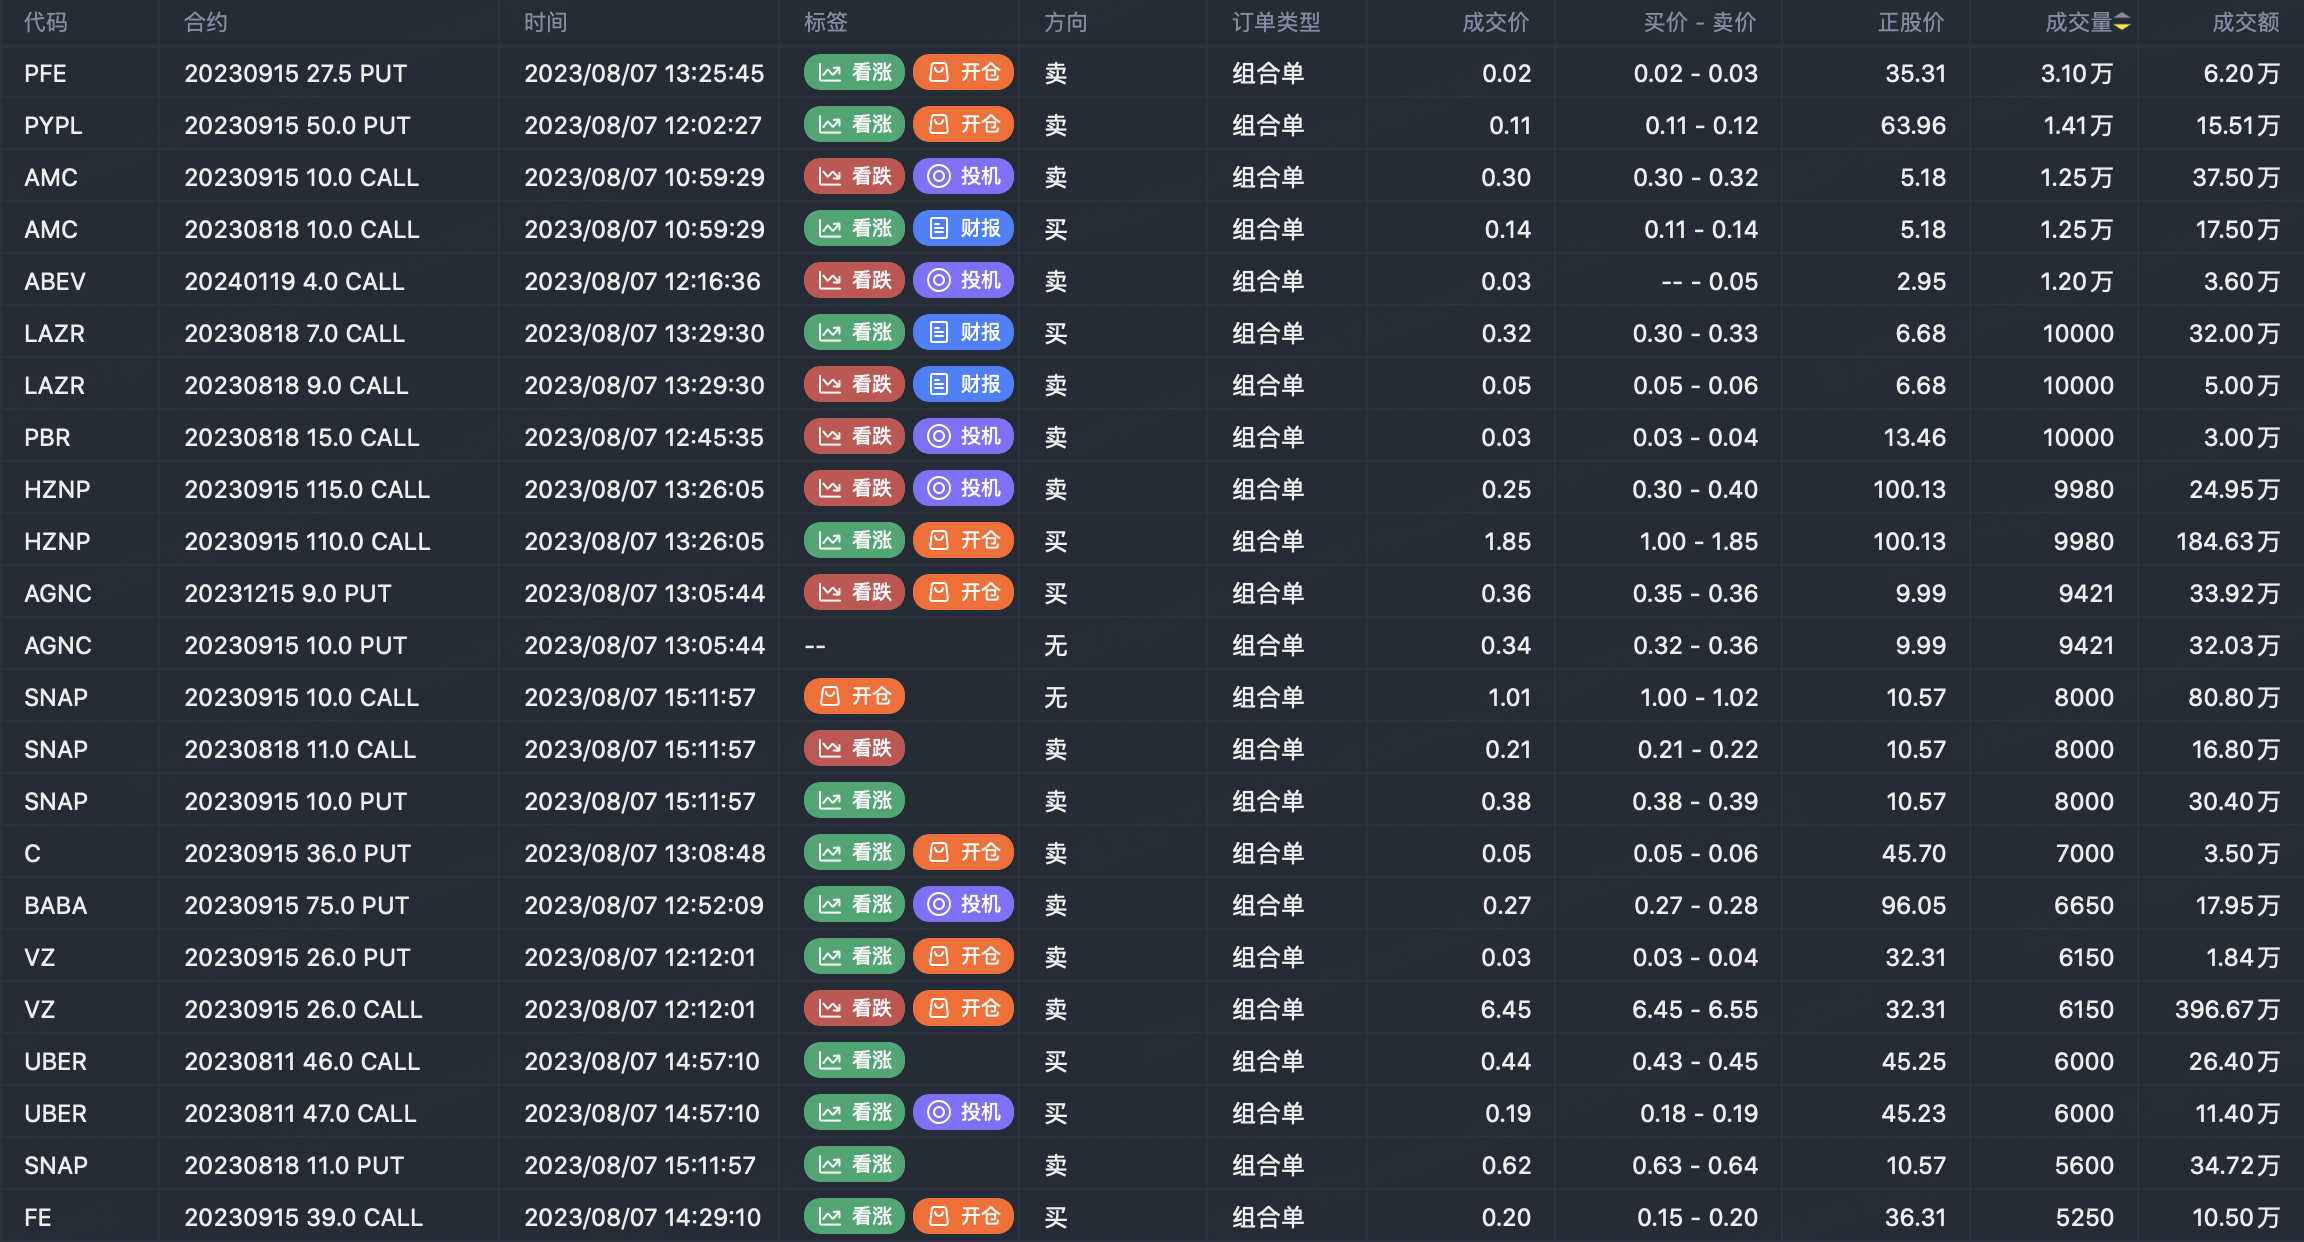Click 投机 tag in ABEV 4.0 CALL row

pyautogui.click(x=963, y=280)
